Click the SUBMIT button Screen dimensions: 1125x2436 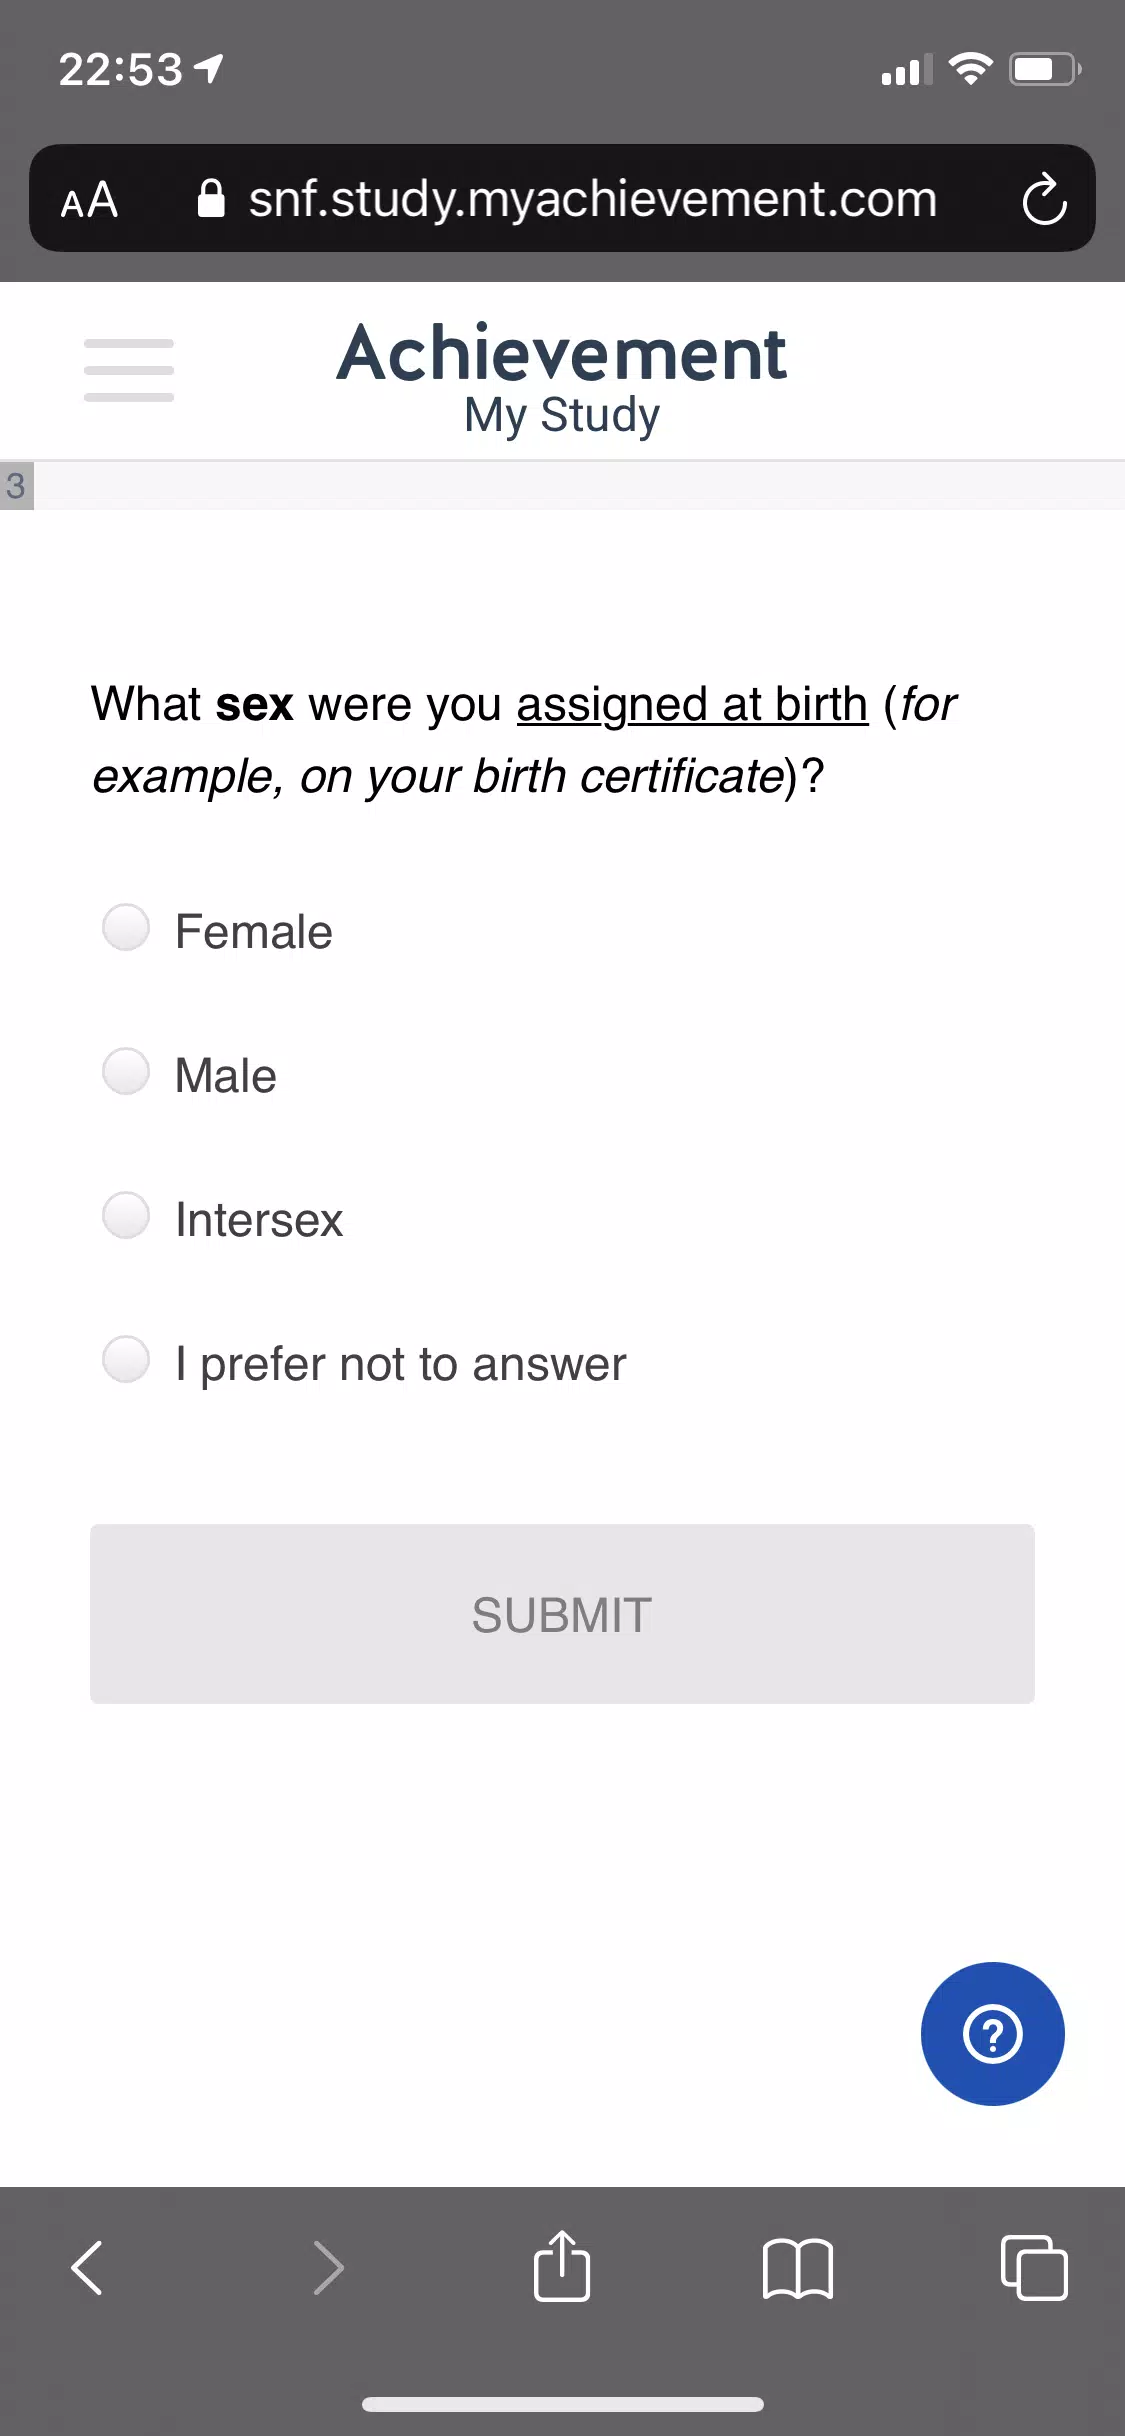tap(562, 1614)
